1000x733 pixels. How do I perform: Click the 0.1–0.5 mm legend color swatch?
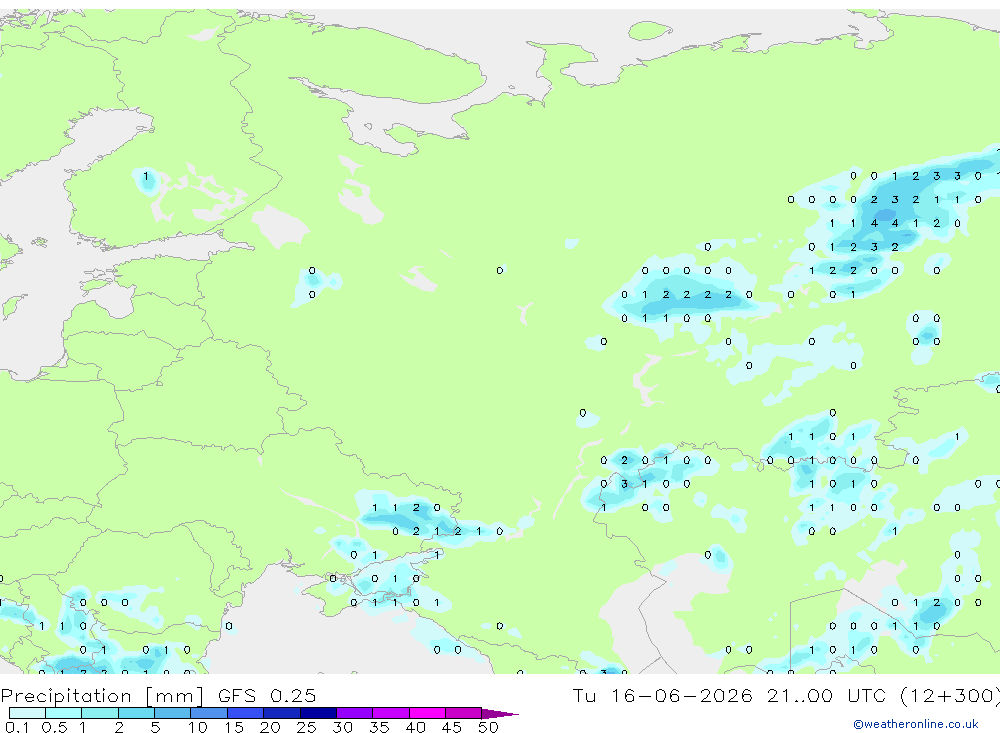(x=27, y=713)
